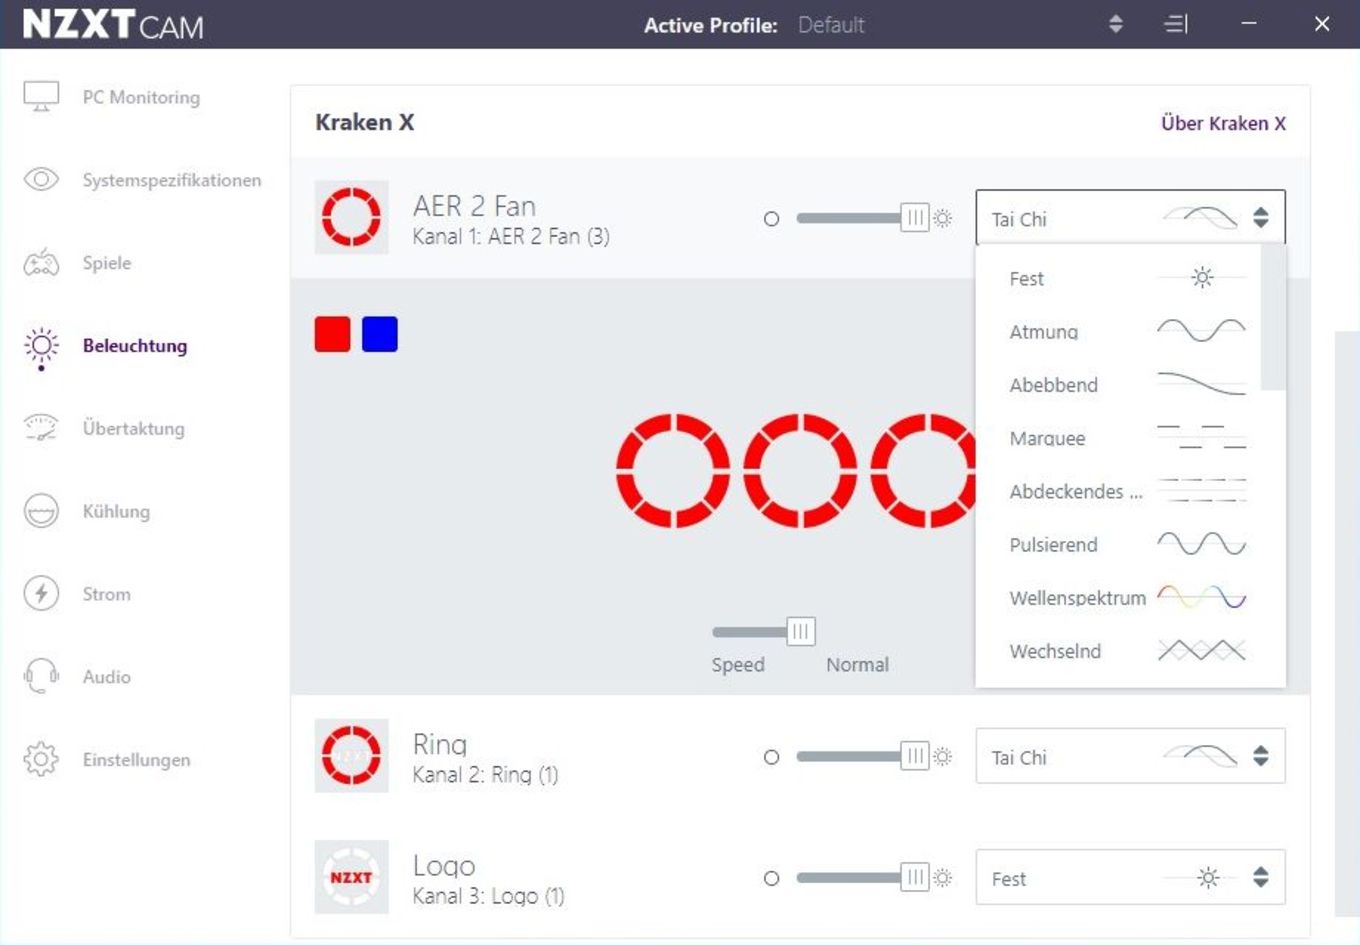
Task: Switch to the Kühlung section
Action: [116, 511]
